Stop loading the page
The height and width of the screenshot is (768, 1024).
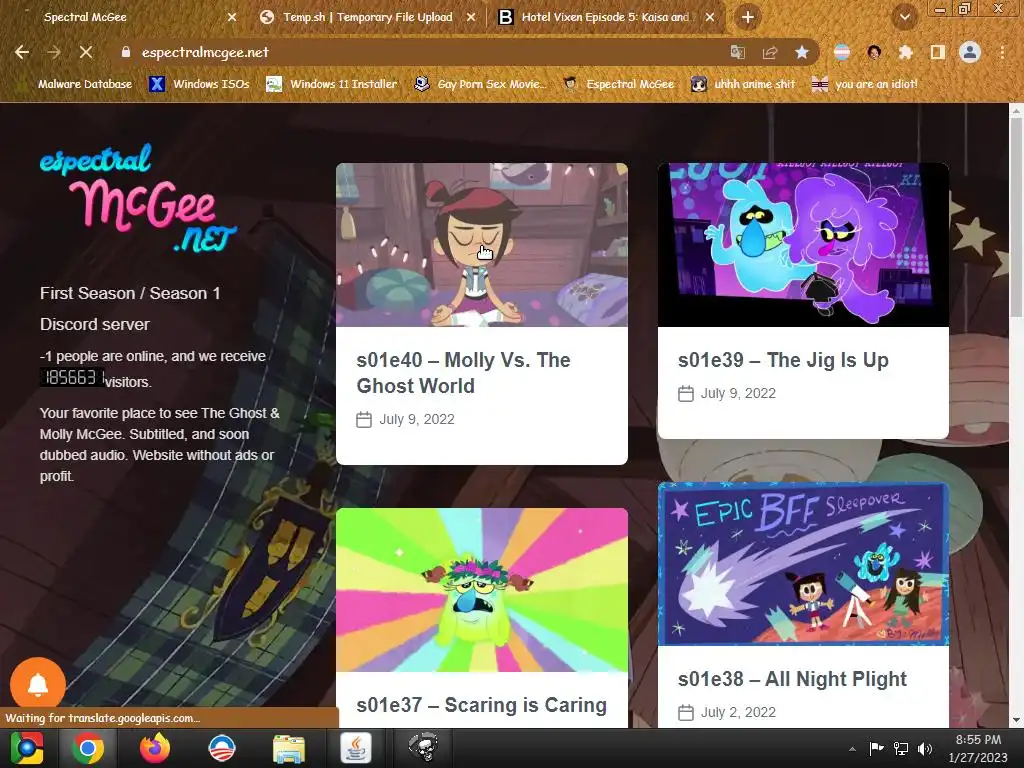coord(86,52)
